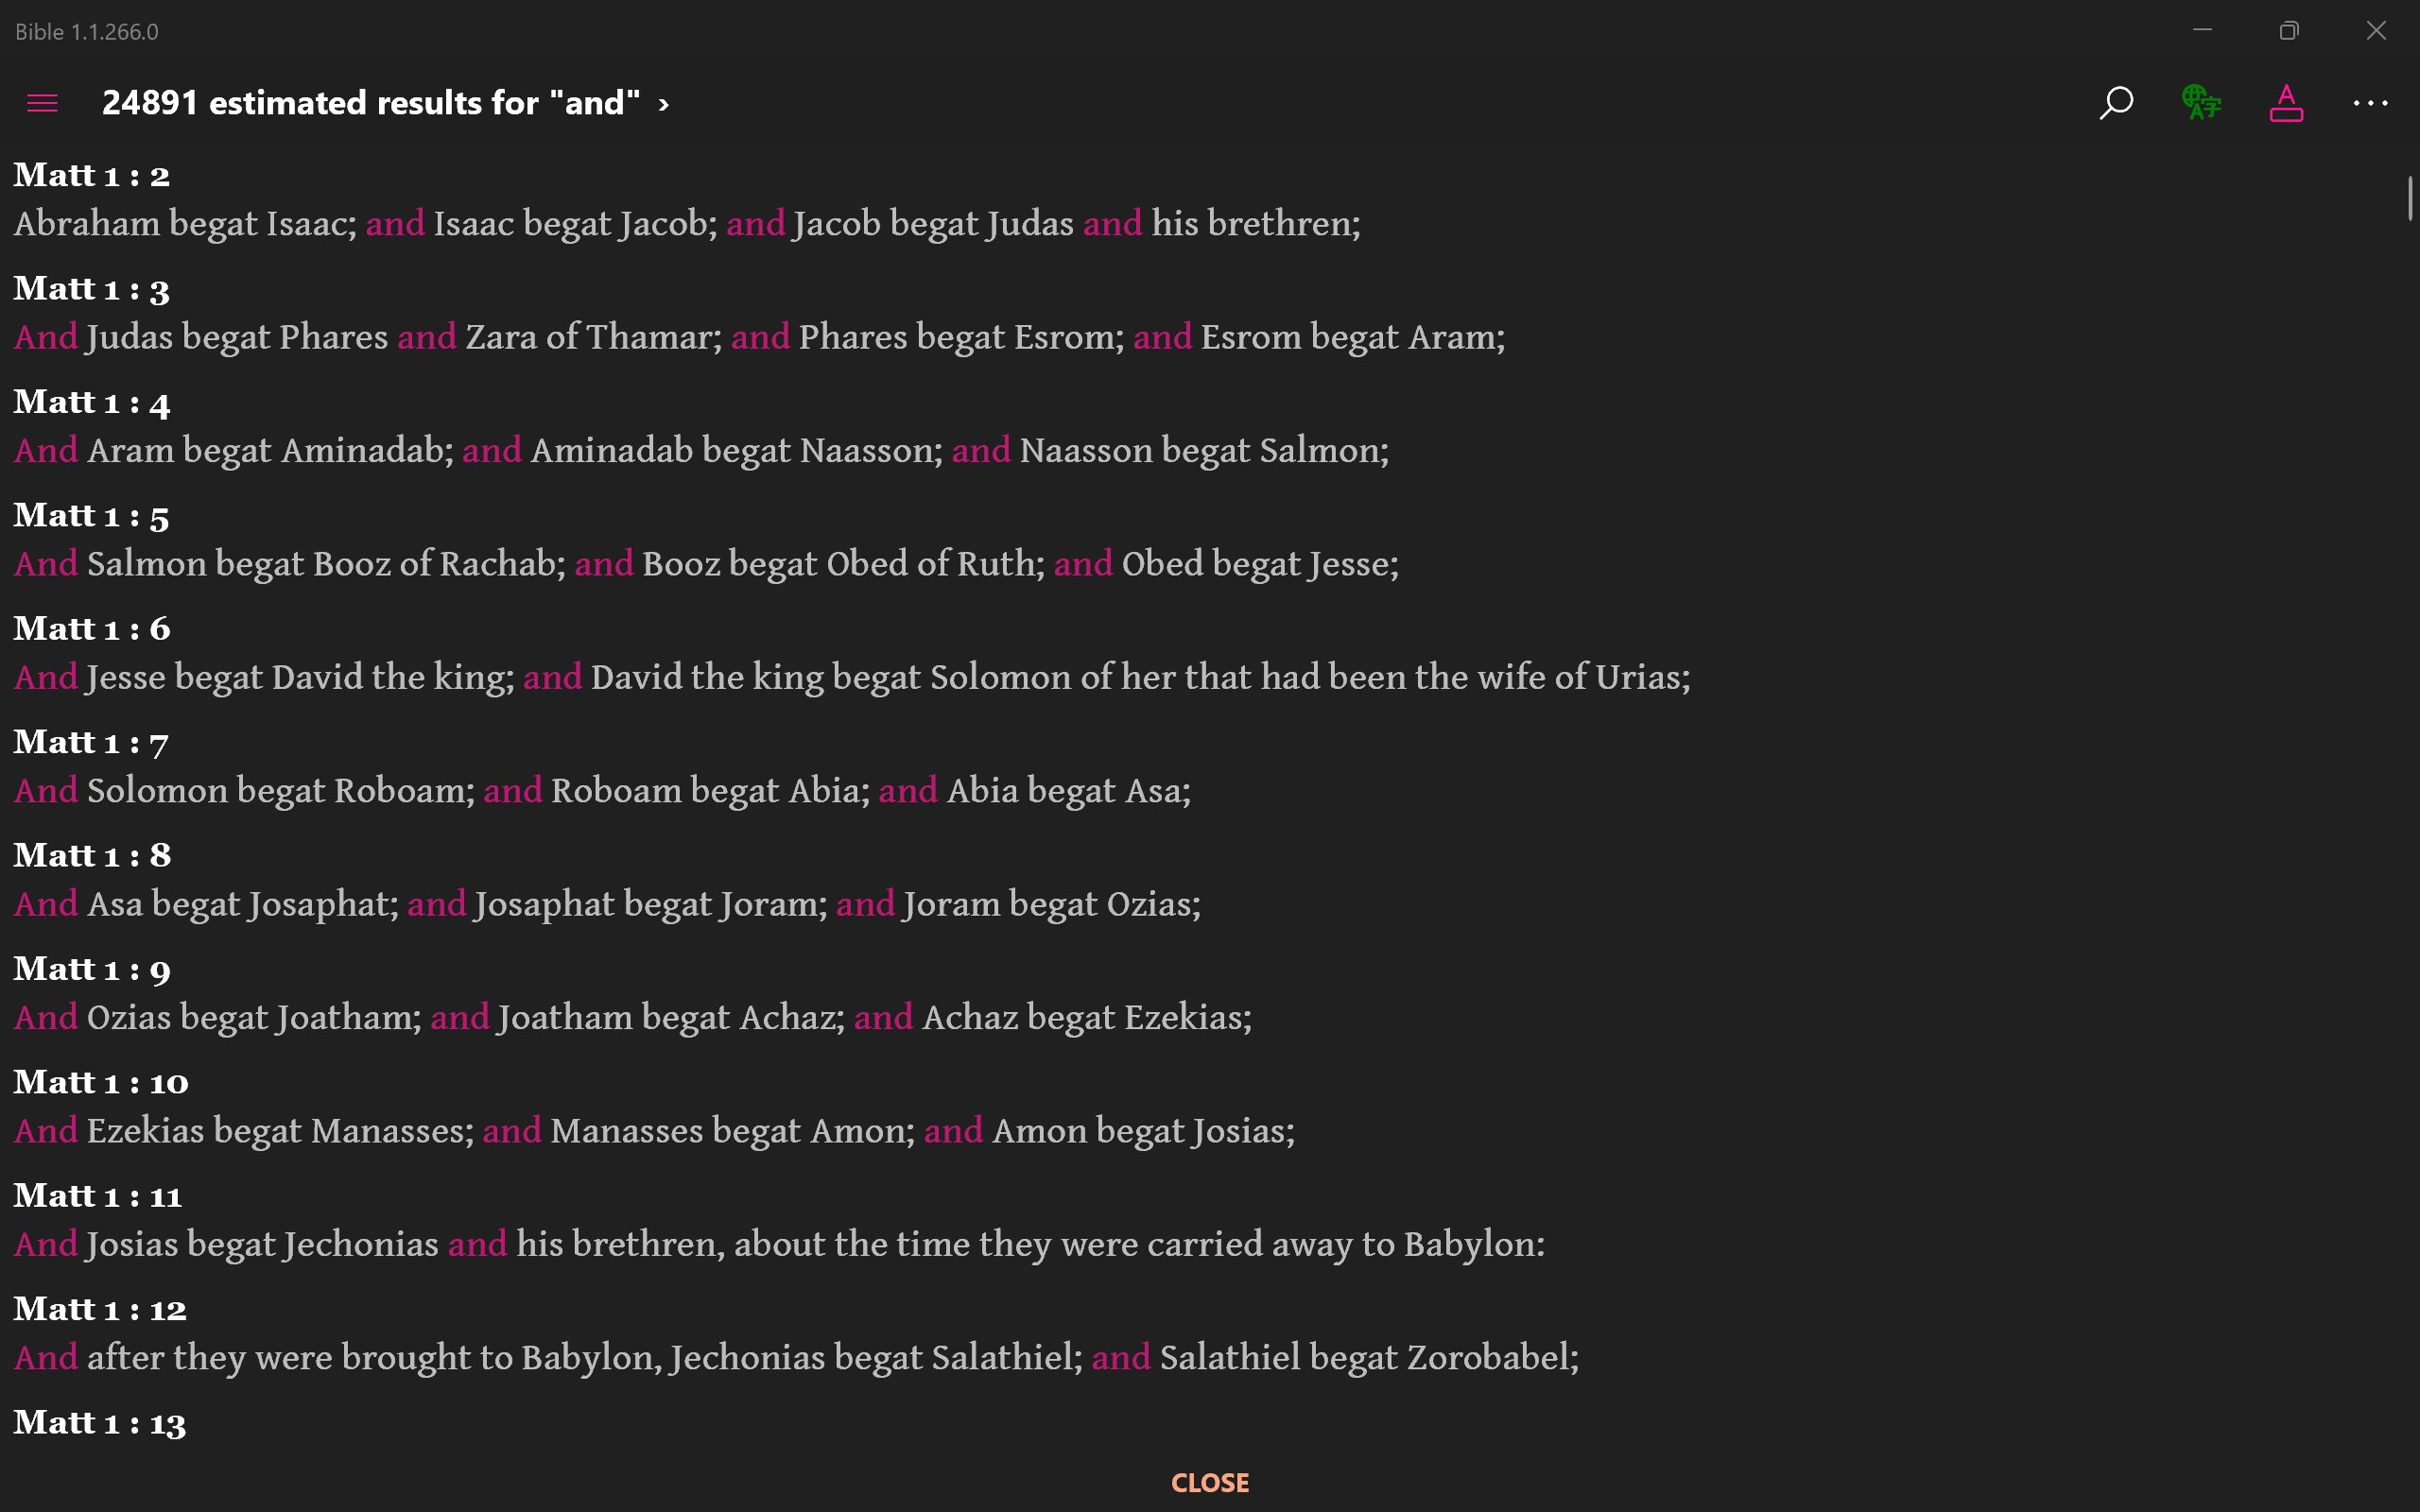Click the text formatting icon next to ellipsis

coord(2287,103)
